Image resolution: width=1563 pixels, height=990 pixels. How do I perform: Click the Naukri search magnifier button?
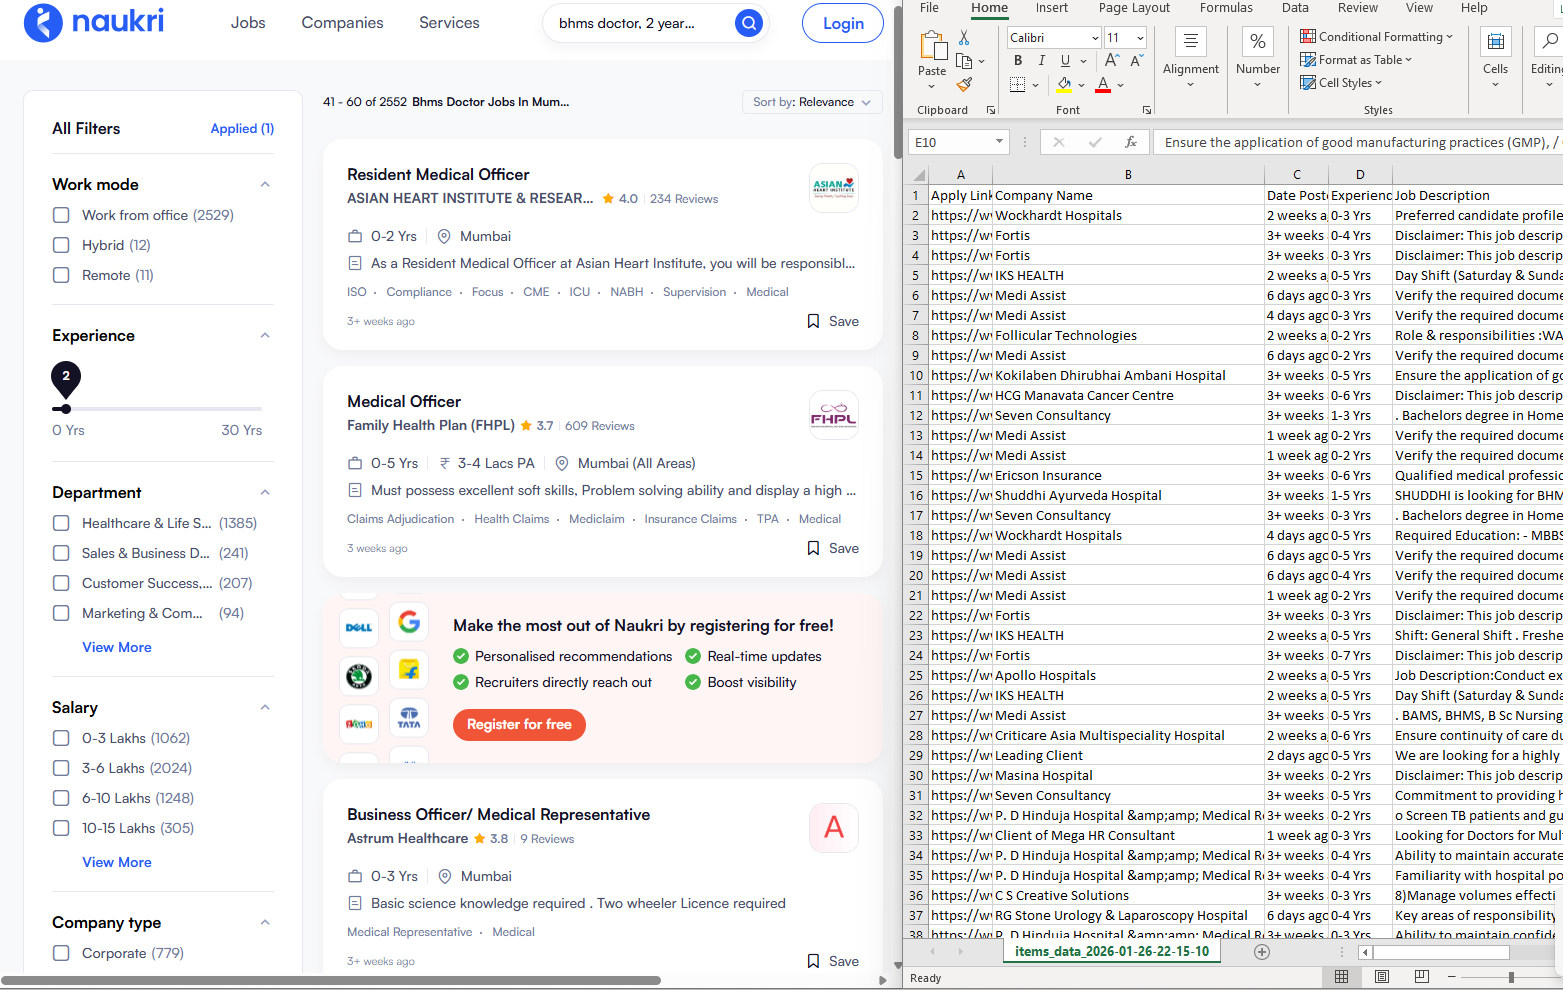tap(748, 23)
